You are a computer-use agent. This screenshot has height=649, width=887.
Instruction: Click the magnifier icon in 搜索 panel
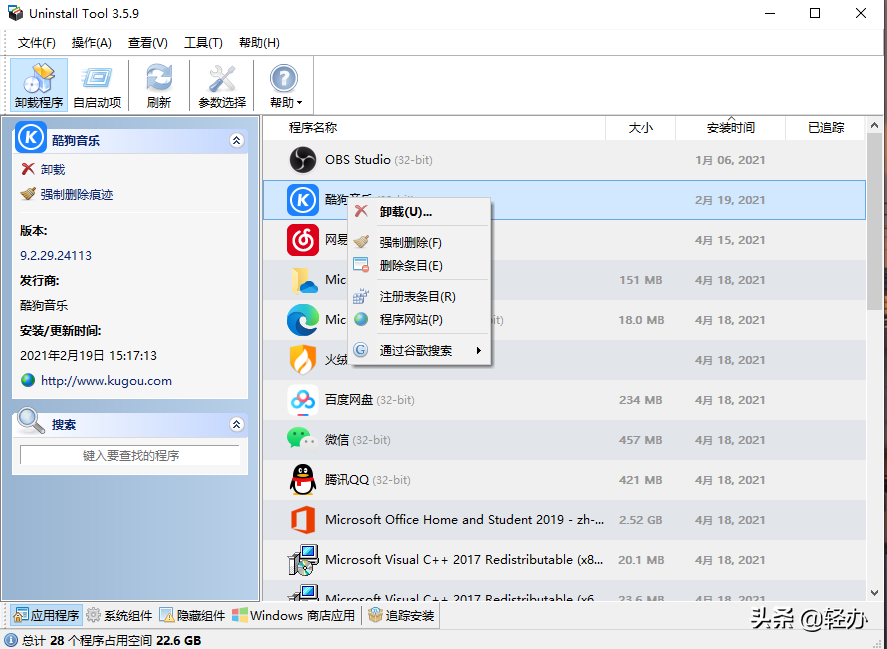[31, 420]
